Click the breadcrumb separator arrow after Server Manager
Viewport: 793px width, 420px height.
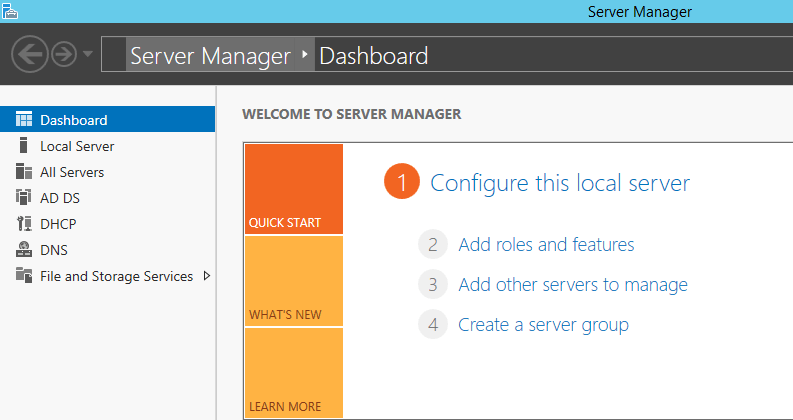304,54
